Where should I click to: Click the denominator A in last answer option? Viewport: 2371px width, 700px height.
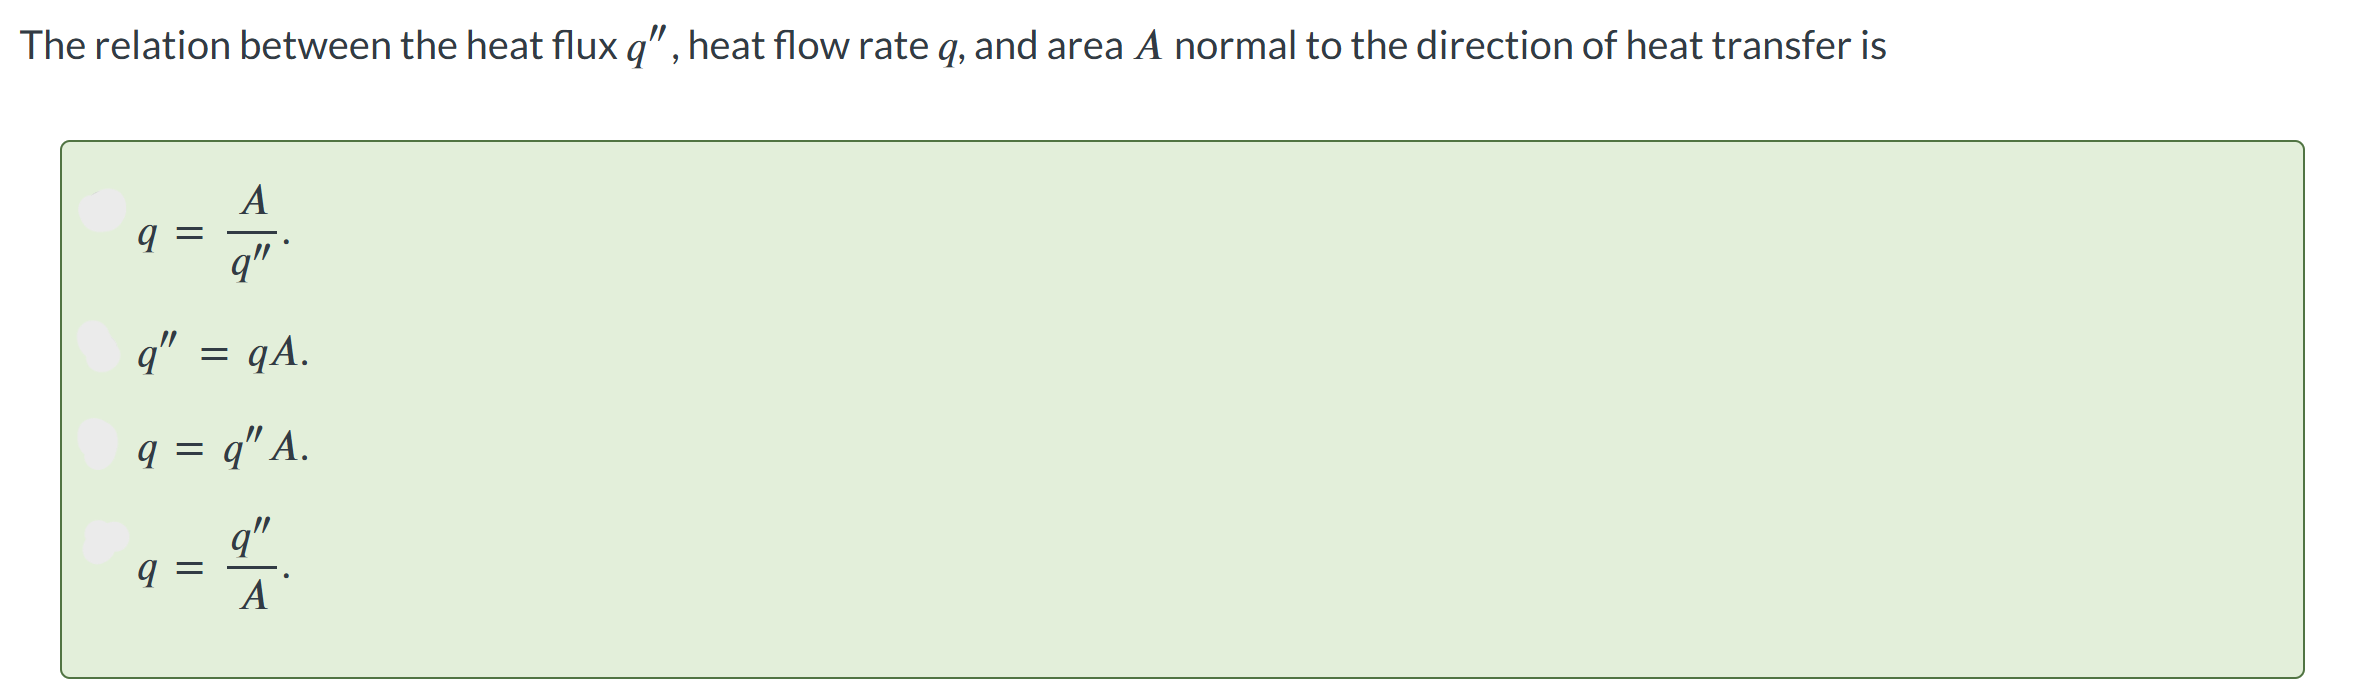click(254, 595)
